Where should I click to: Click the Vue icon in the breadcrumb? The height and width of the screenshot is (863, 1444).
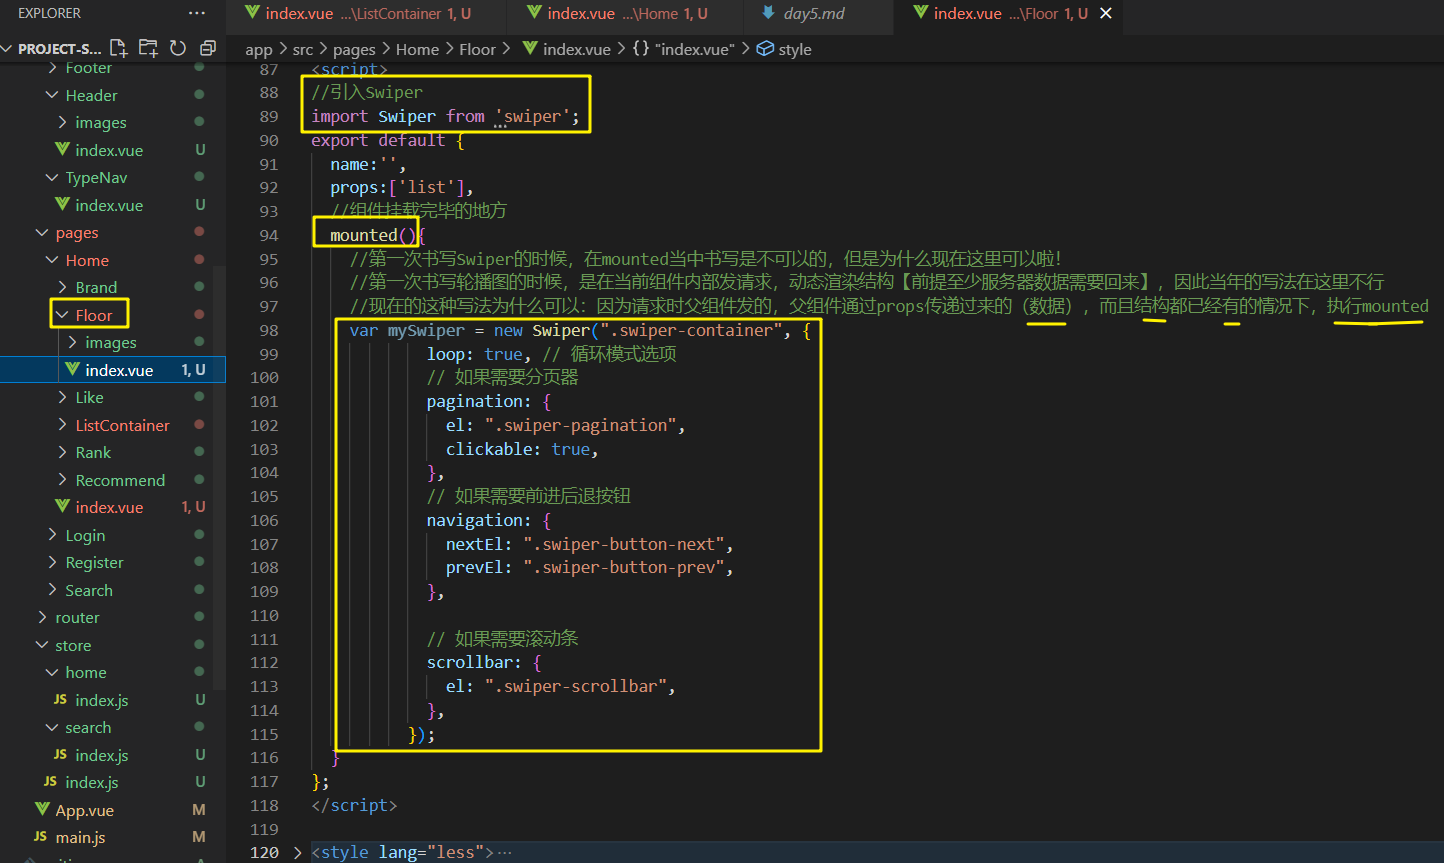click(530, 48)
